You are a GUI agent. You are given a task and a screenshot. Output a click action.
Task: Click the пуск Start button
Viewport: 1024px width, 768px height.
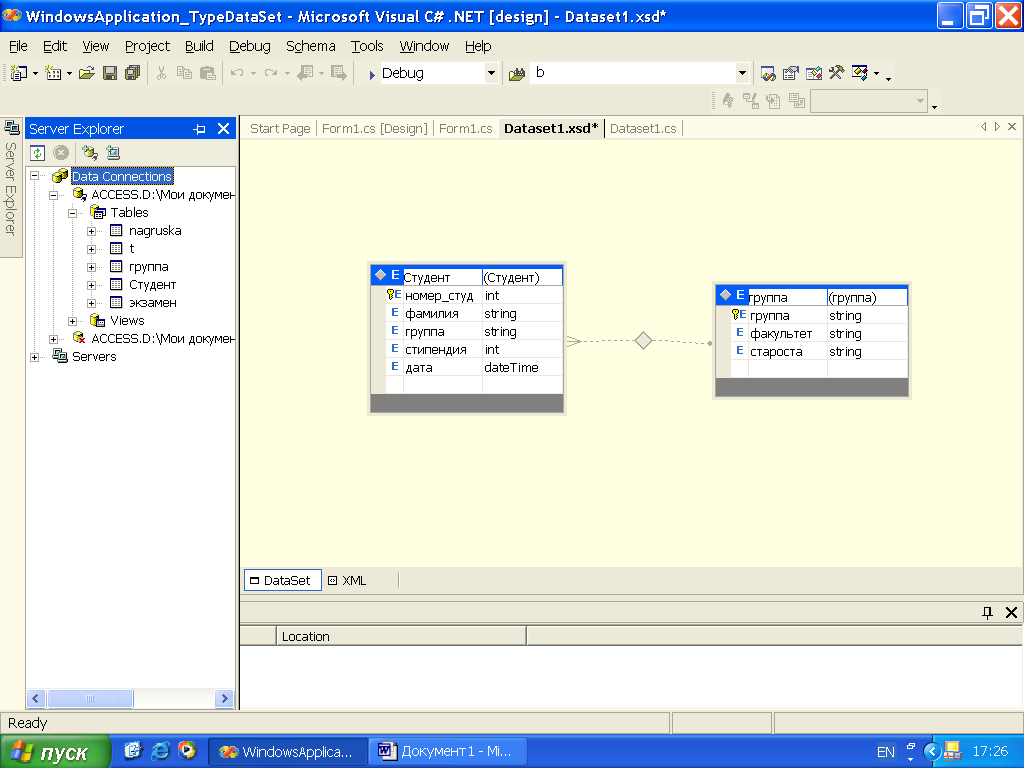[53, 752]
